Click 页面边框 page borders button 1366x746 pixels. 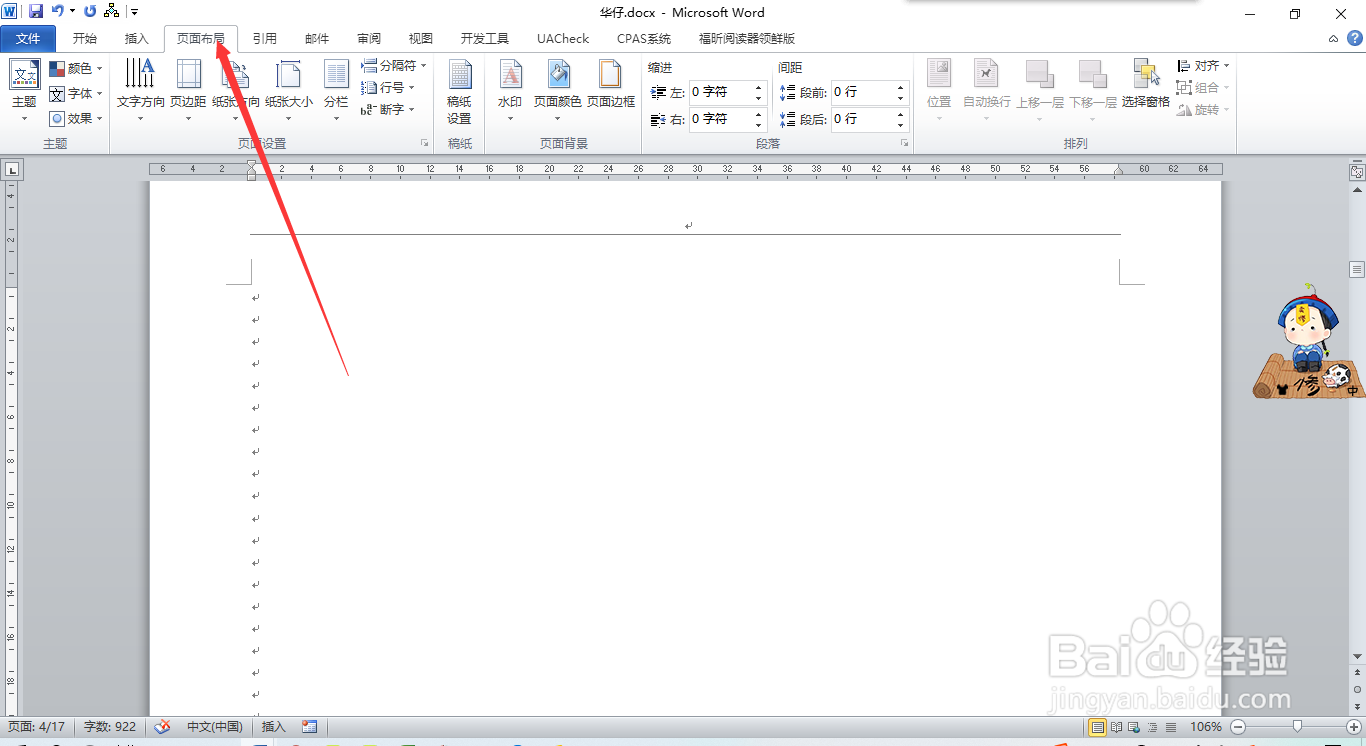pyautogui.click(x=611, y=85)
